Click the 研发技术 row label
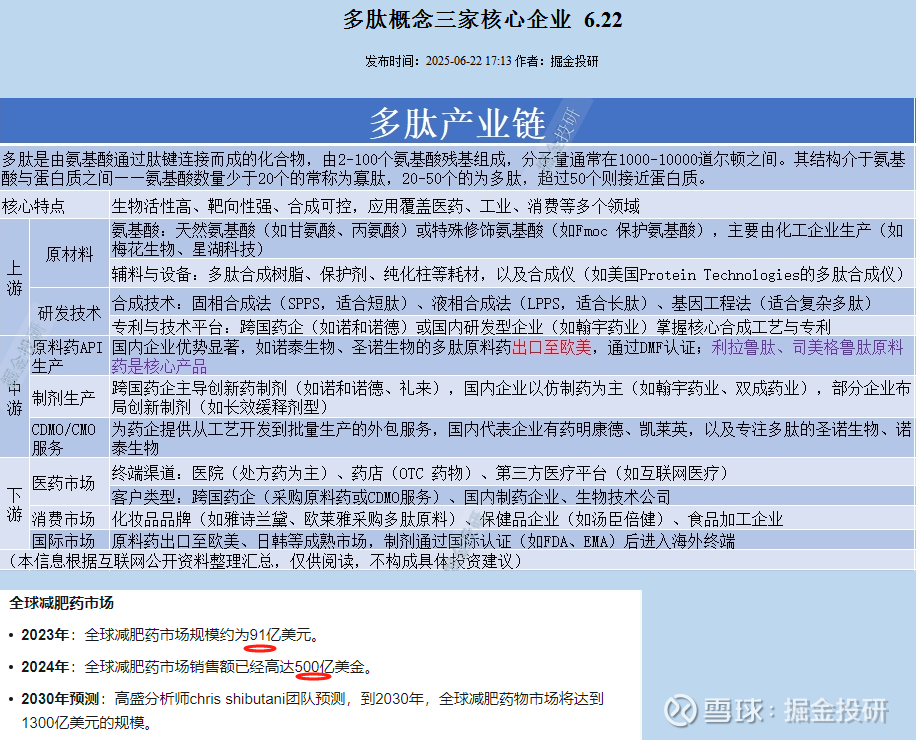Viewport: 916px width, 740px height. coord(70,312)
